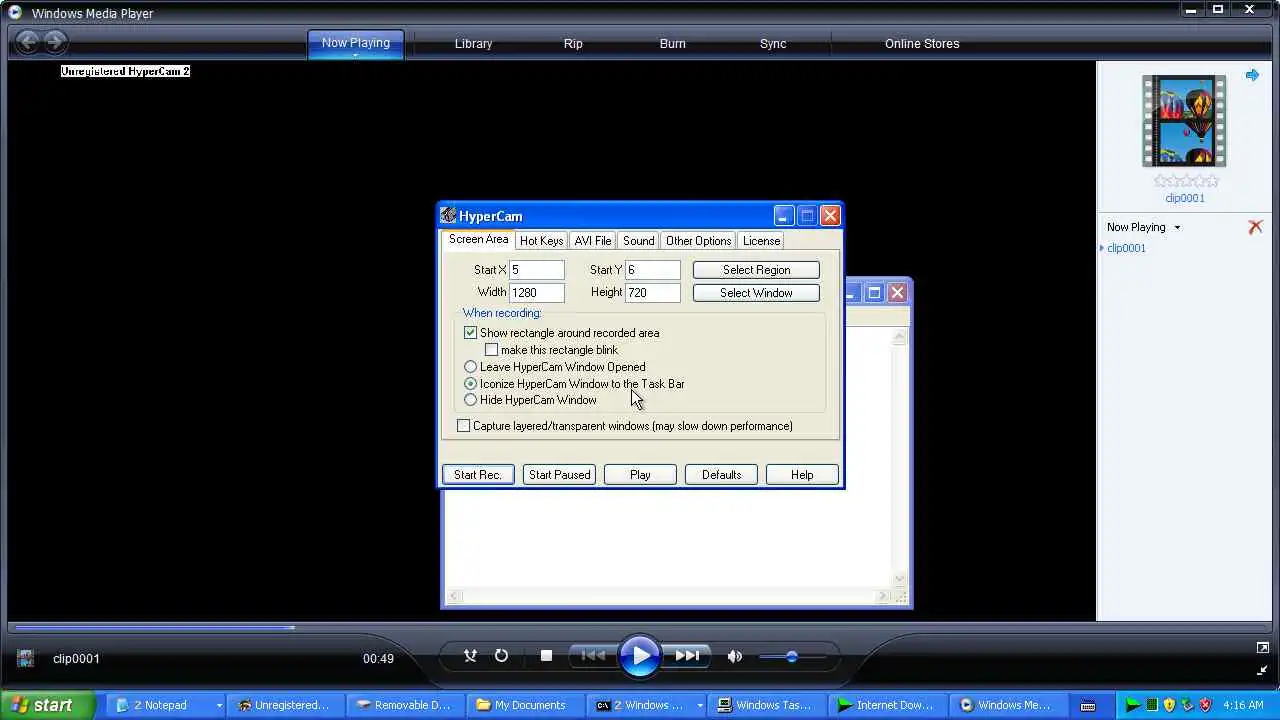Click the HyperCam title bar icon
The width and height of the screenshot is (1280, 720).
coord(448,216)
